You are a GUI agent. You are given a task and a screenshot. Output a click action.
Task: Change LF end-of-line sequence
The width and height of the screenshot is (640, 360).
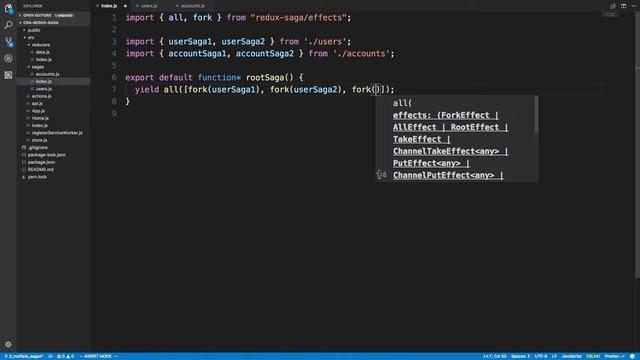tap(554, 356)
